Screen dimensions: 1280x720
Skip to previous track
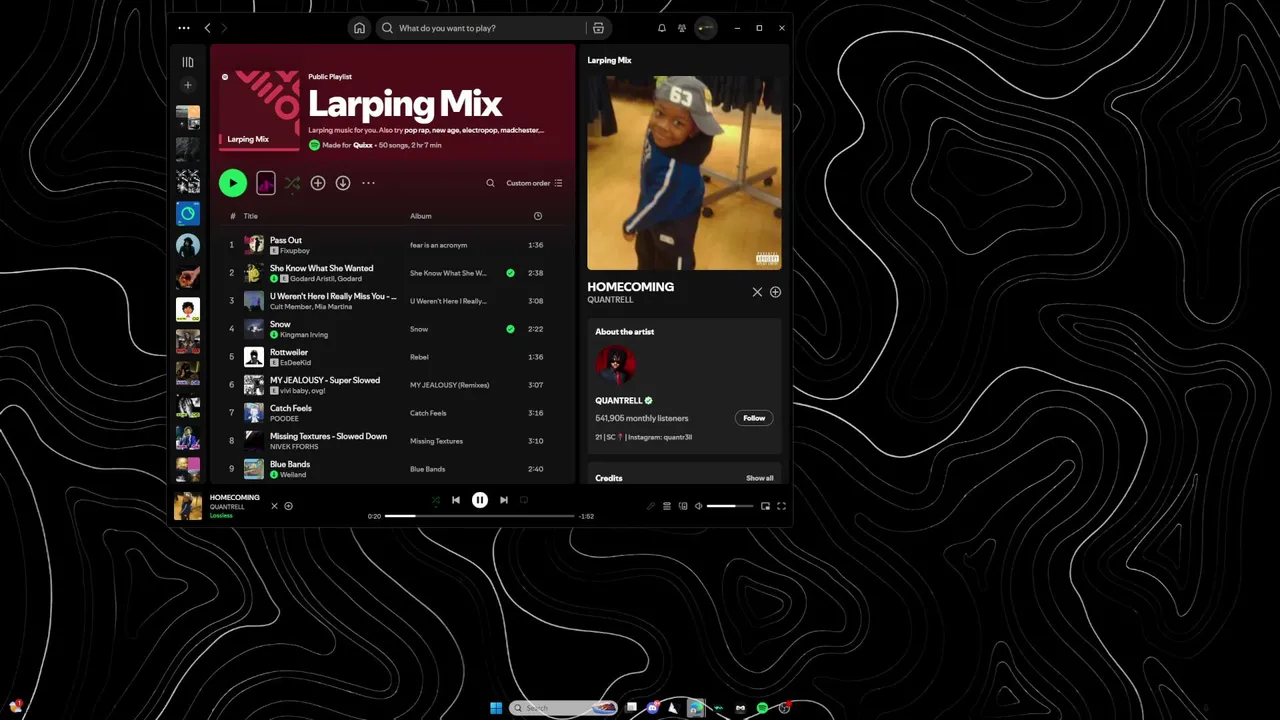456,500
